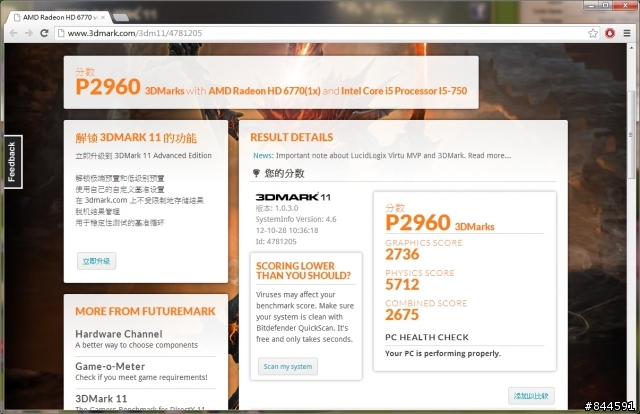Open the Read more... news link
Viewport: 640px width, 414px height.
[489, 156]
